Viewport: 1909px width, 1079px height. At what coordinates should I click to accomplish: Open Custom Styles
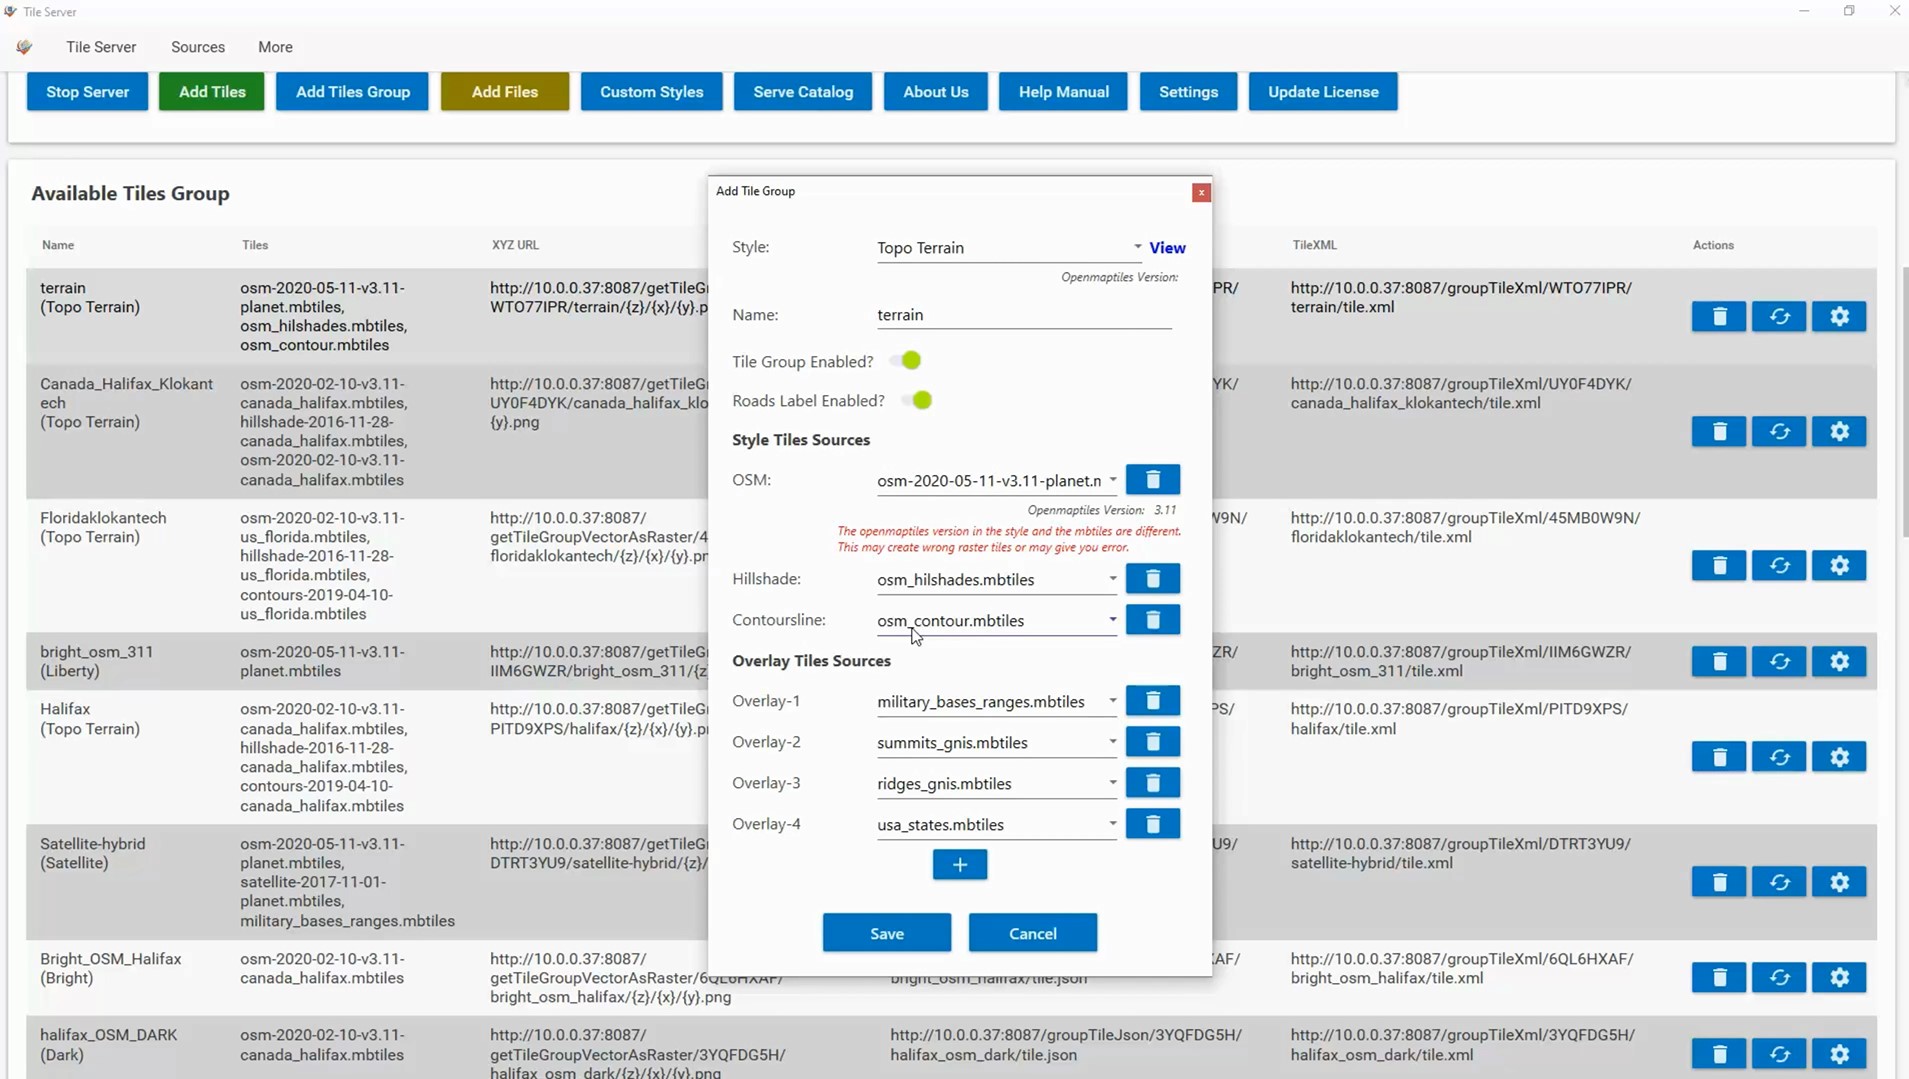coord(651,92)
